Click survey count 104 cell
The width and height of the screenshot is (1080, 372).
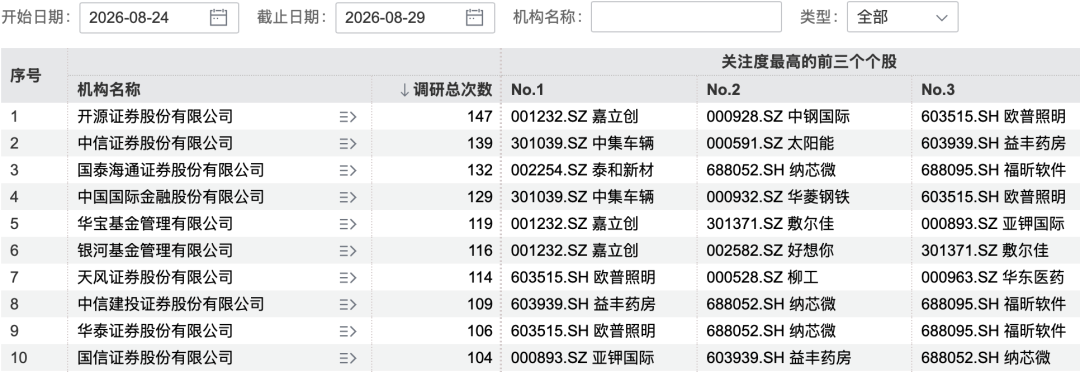(x=480, y=358)
